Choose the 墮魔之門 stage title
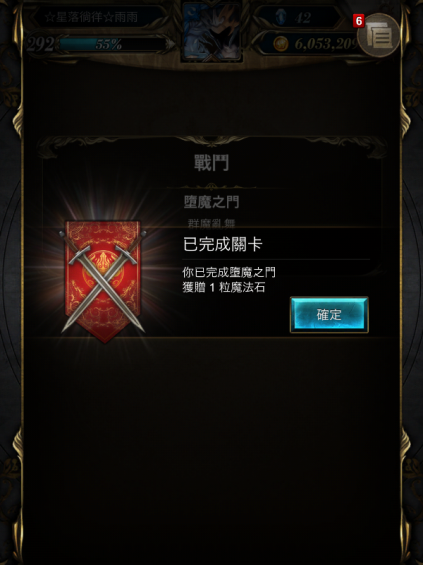This screenshot has height=565, width=423. [212, 202]
